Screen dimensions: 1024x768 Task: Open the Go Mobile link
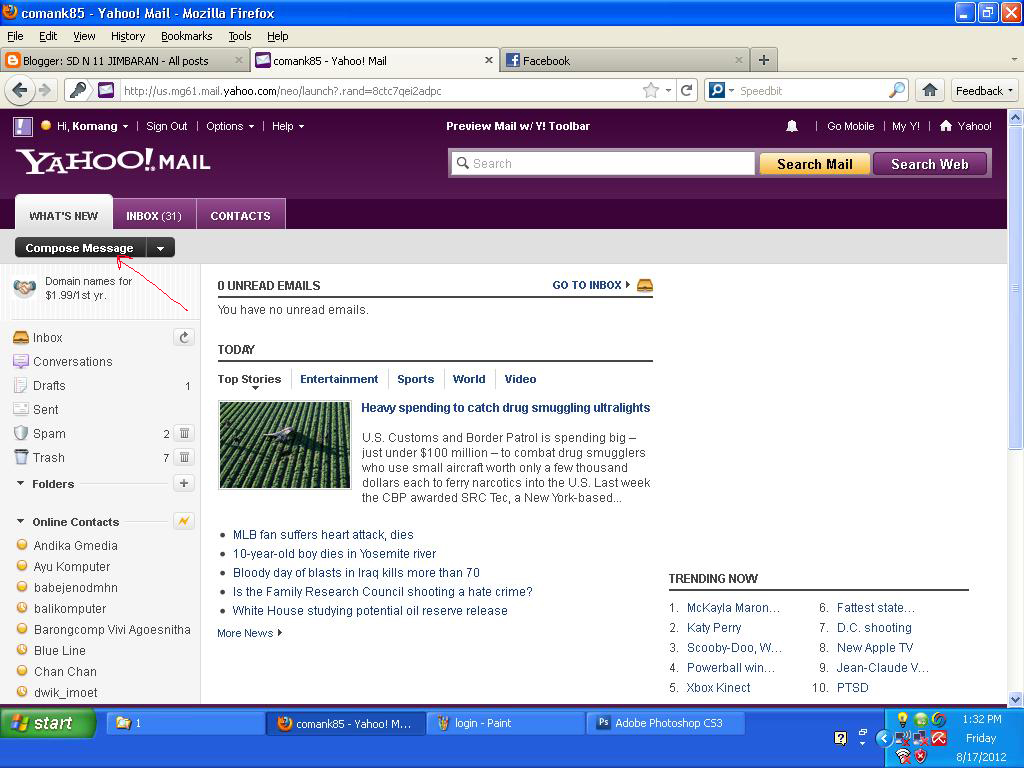click(x=850, y=126)
